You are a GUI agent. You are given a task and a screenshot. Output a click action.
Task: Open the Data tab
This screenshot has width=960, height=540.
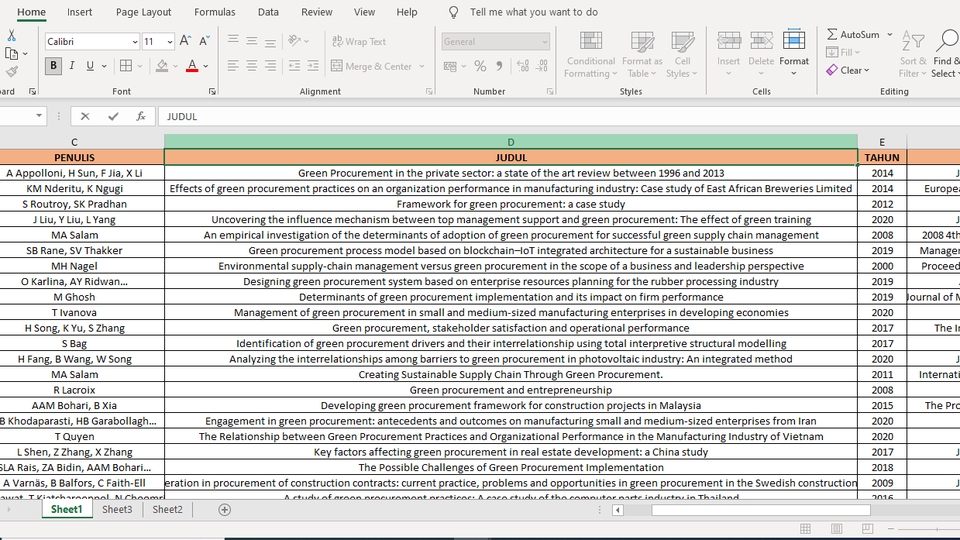268,12
